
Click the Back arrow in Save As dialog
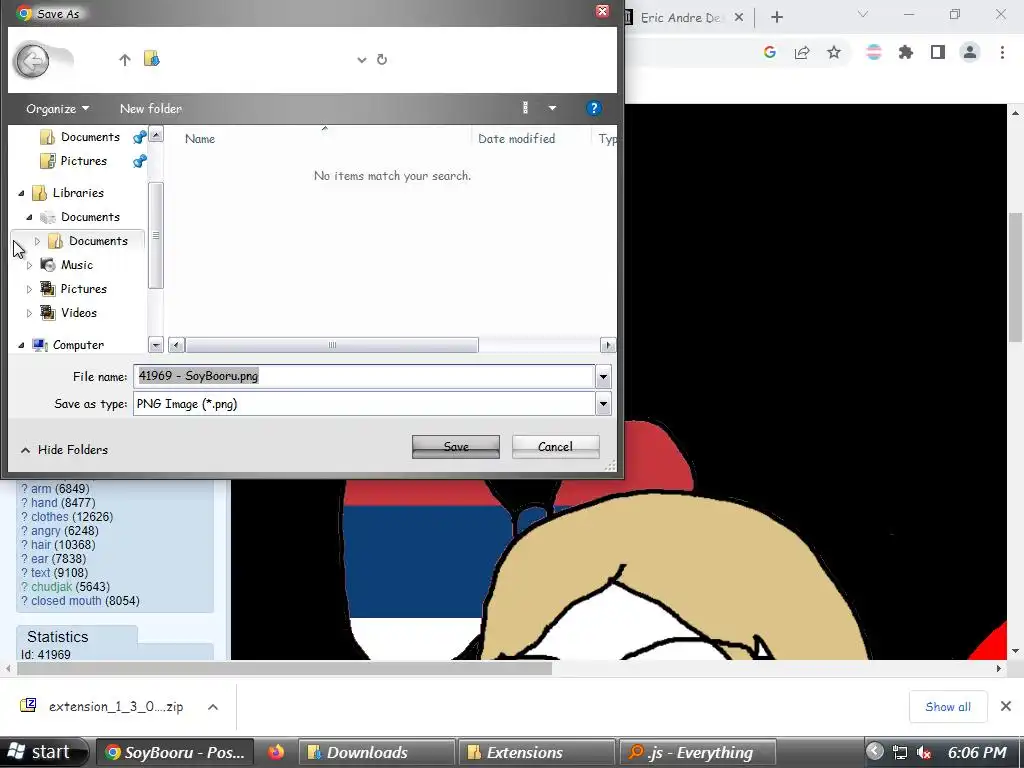click(31, 61)
